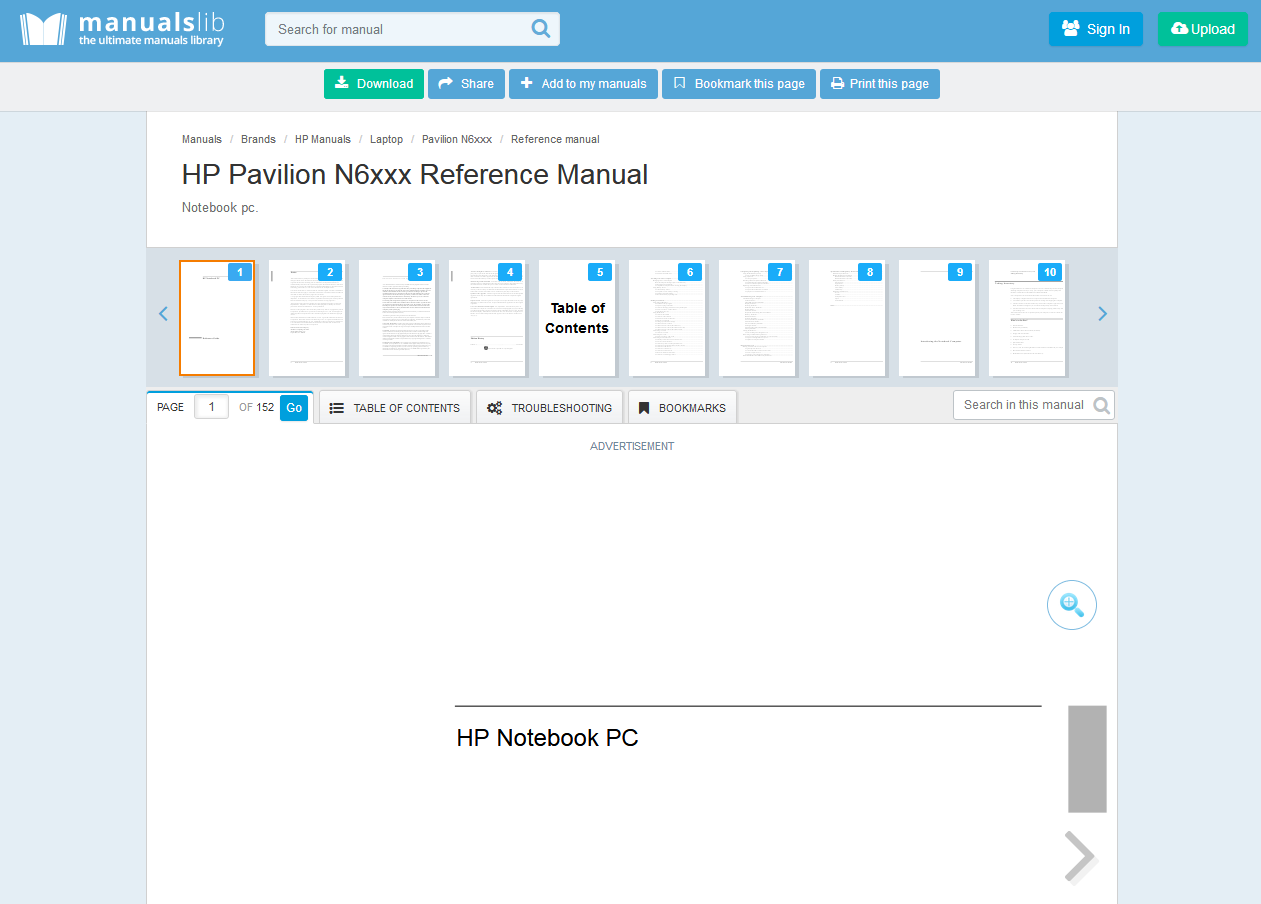Click the round zoom magnifier button
This screenshot has width=1261, height=904.
pos(1072,605)
